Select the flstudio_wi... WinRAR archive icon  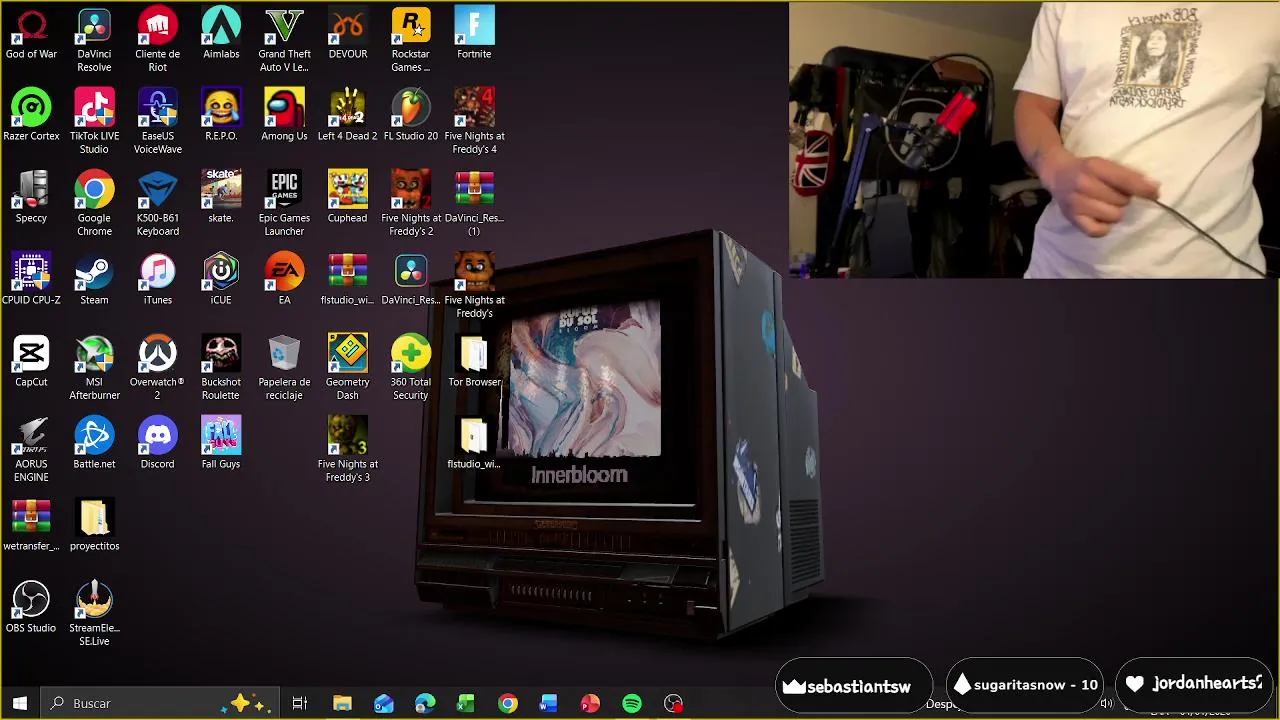pos(347,280)
